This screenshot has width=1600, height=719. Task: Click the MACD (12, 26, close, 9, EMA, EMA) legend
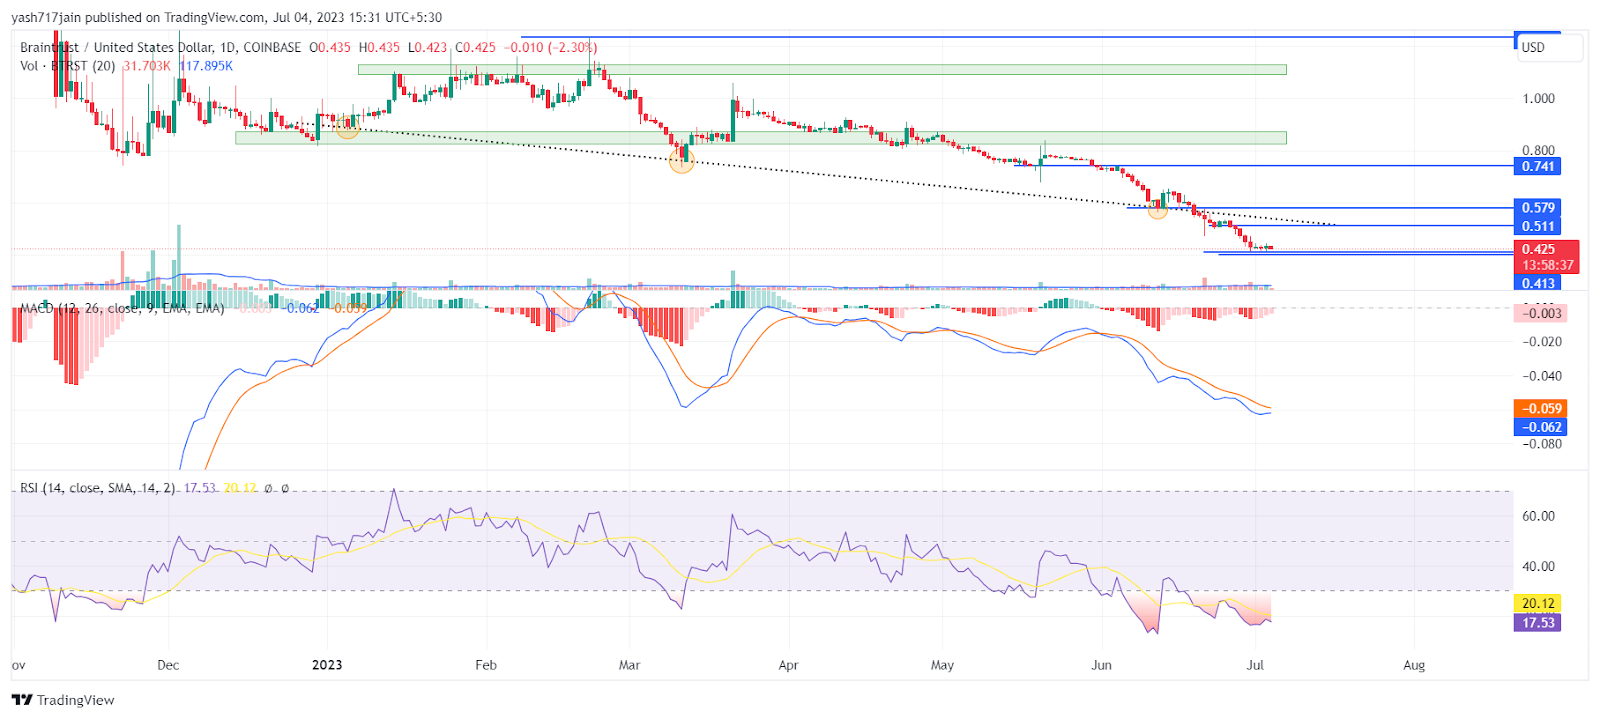pos(122,308)
